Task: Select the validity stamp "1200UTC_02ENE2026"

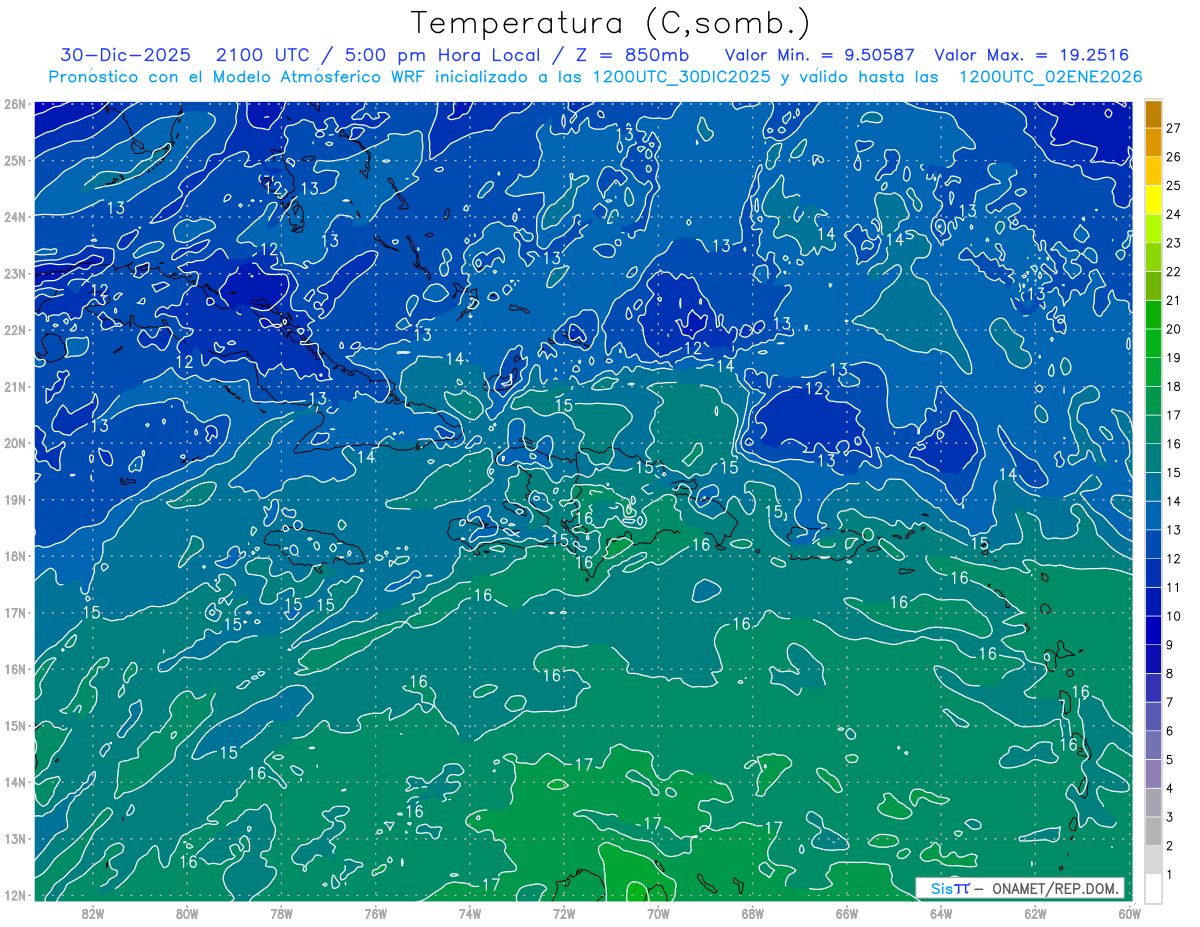Action: [1050, 77]
